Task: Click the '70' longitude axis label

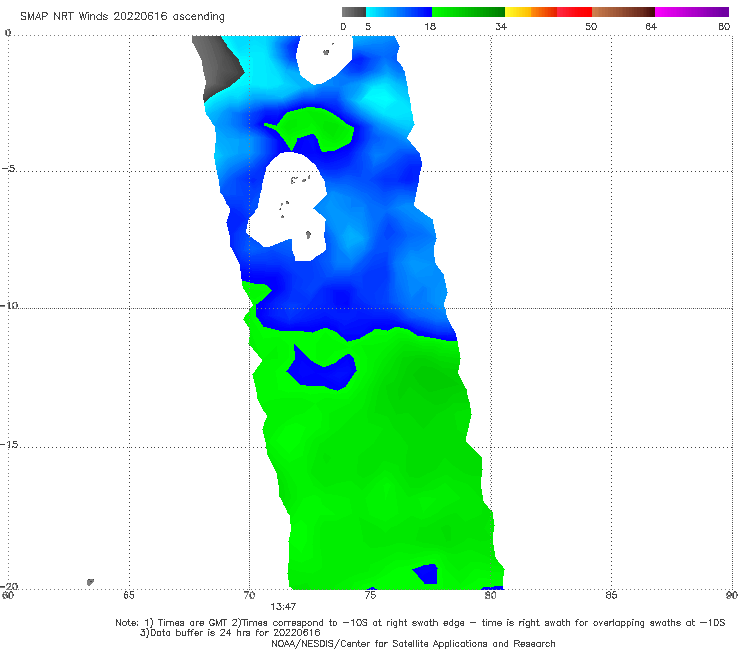Action: pos(249,595)
